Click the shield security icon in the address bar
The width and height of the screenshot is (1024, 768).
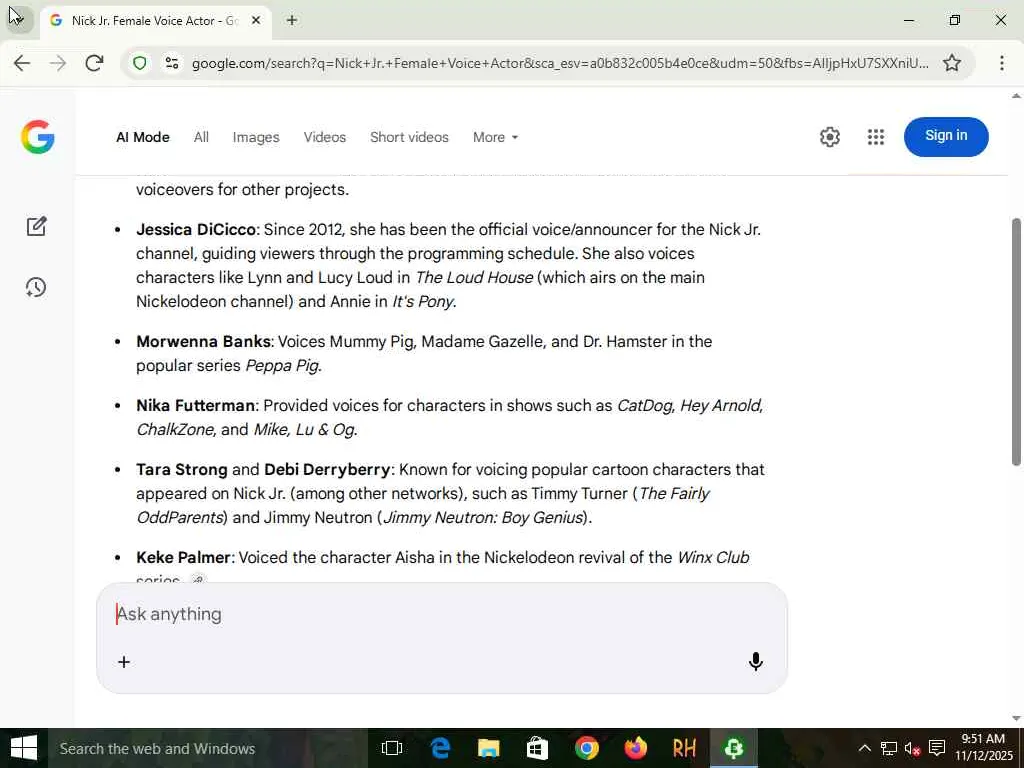(x=140, y=63)
